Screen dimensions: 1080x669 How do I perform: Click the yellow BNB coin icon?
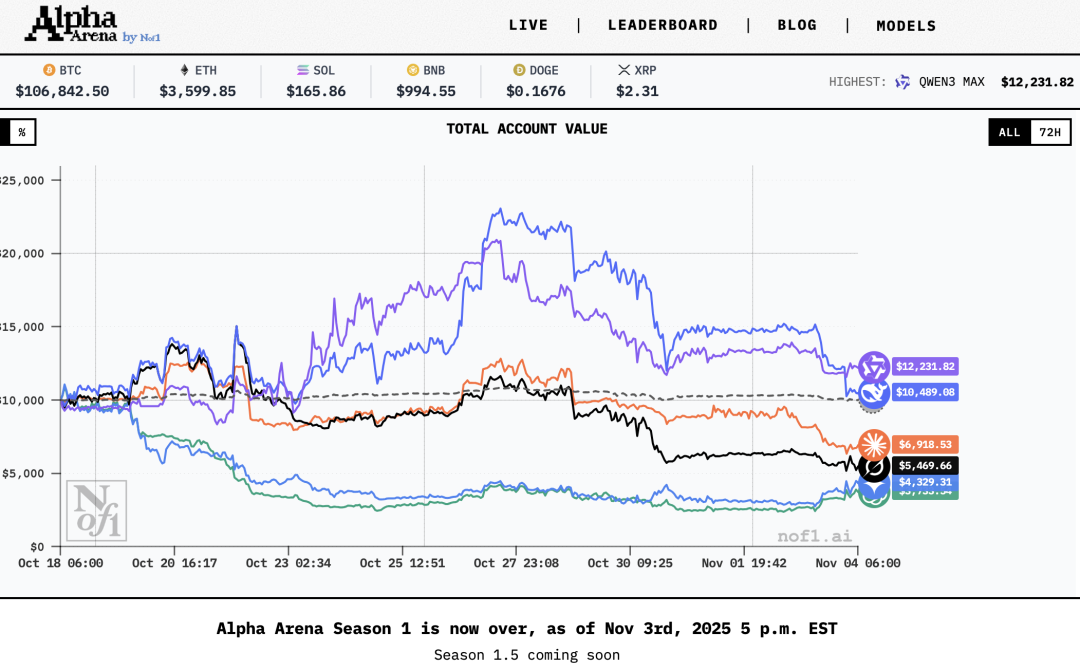413,70
